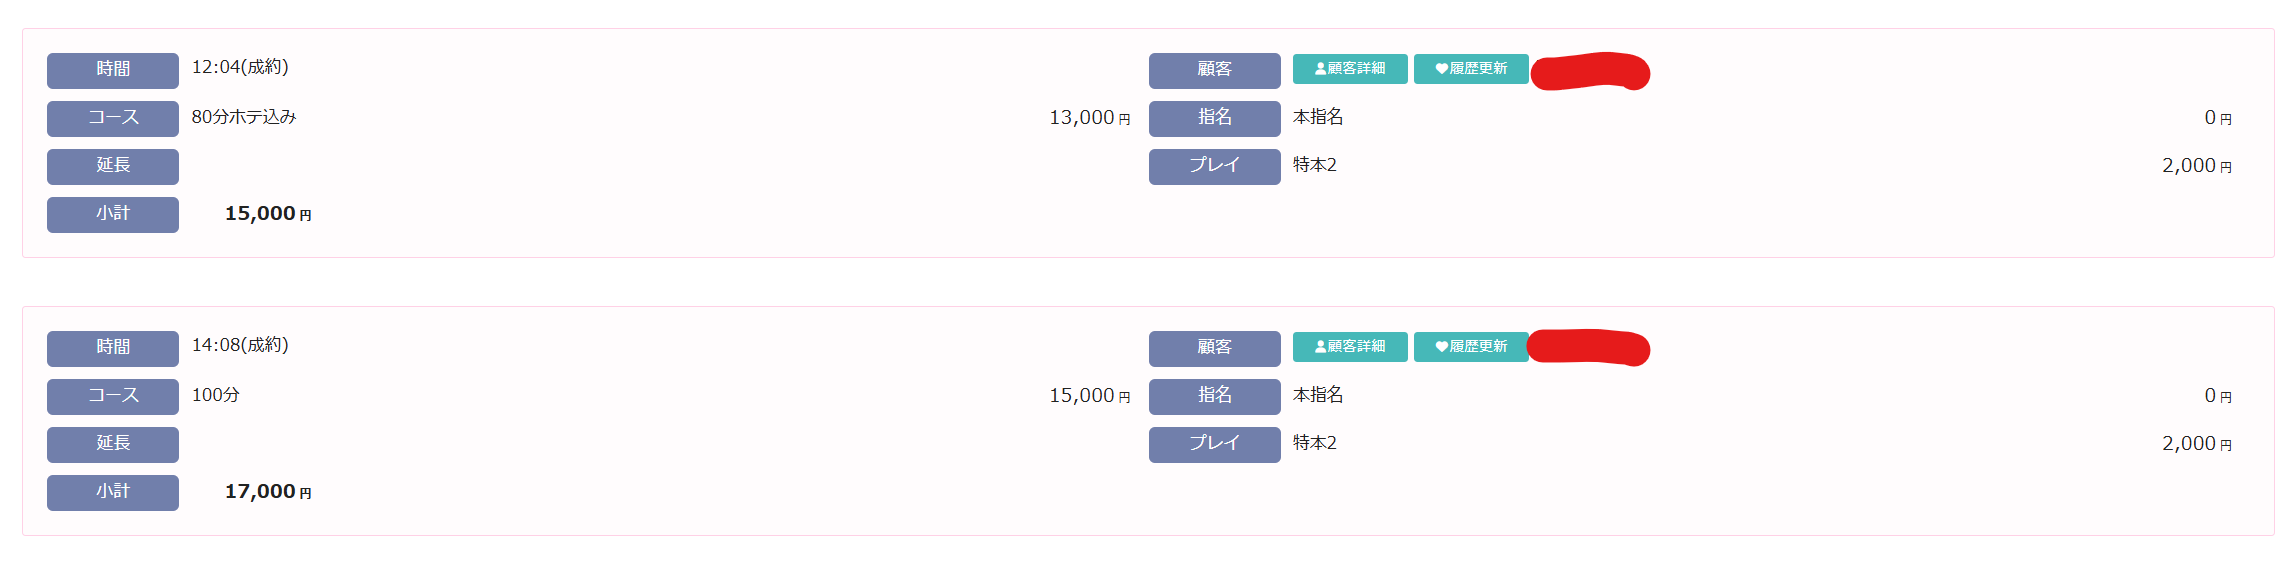
Task: Click 顧客詳細 button in 12:04 reservation
Action: point(1350,69)
